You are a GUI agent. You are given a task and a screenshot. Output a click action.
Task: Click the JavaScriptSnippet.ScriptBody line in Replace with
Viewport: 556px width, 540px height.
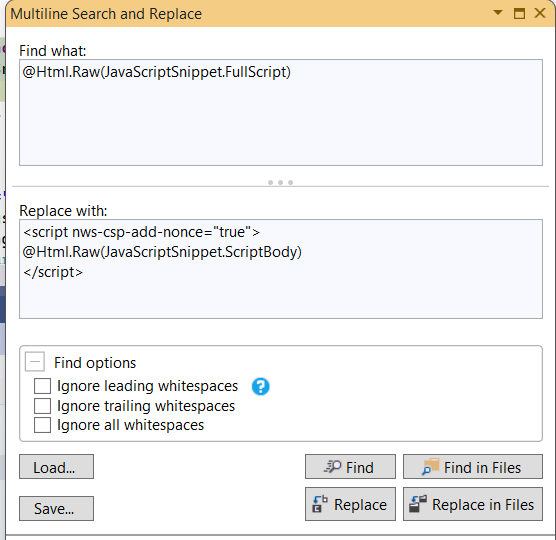tap(162, 252)
